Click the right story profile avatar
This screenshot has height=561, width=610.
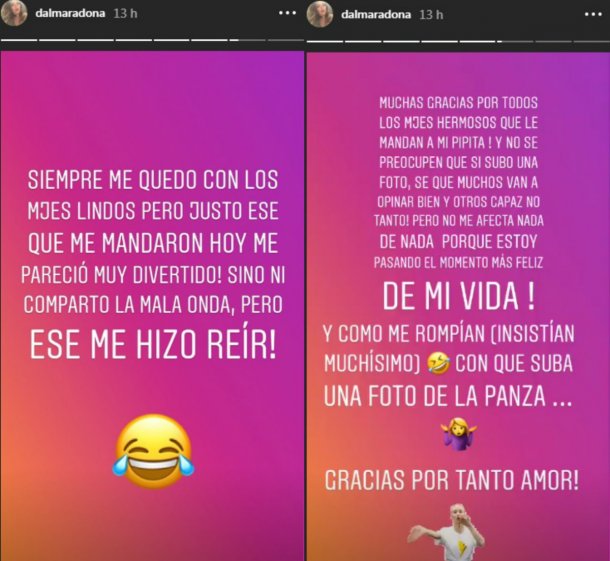click(x=320, y=14)
